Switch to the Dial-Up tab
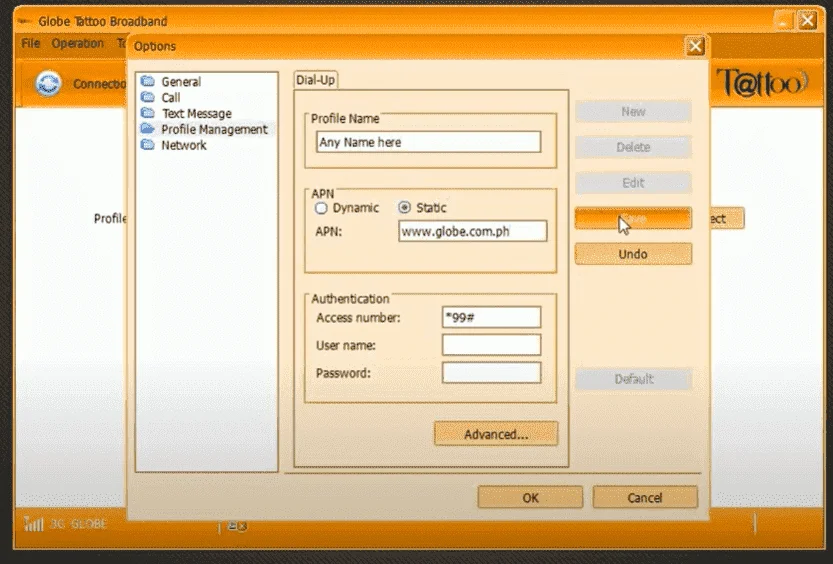Viewport: 833px width, 564px height. pos(316,80)
